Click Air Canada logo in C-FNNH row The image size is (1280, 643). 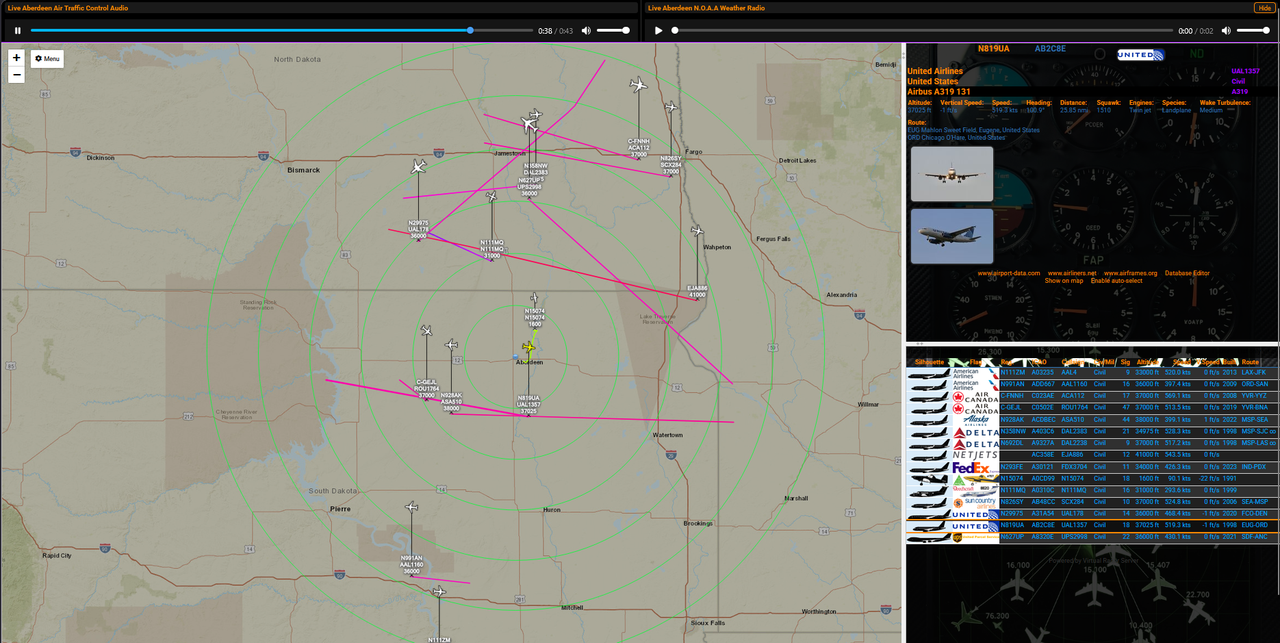975,396
